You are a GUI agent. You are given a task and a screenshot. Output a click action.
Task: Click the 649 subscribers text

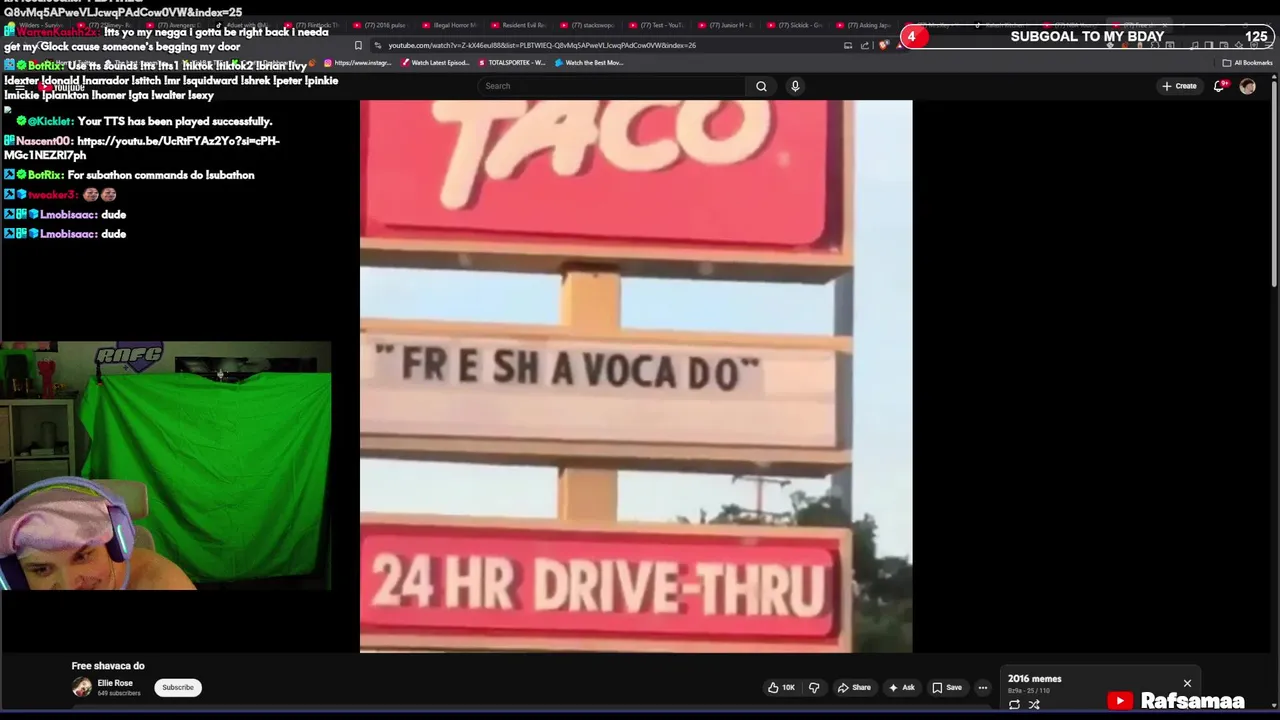pyautogui.click(x=119, y=693)
